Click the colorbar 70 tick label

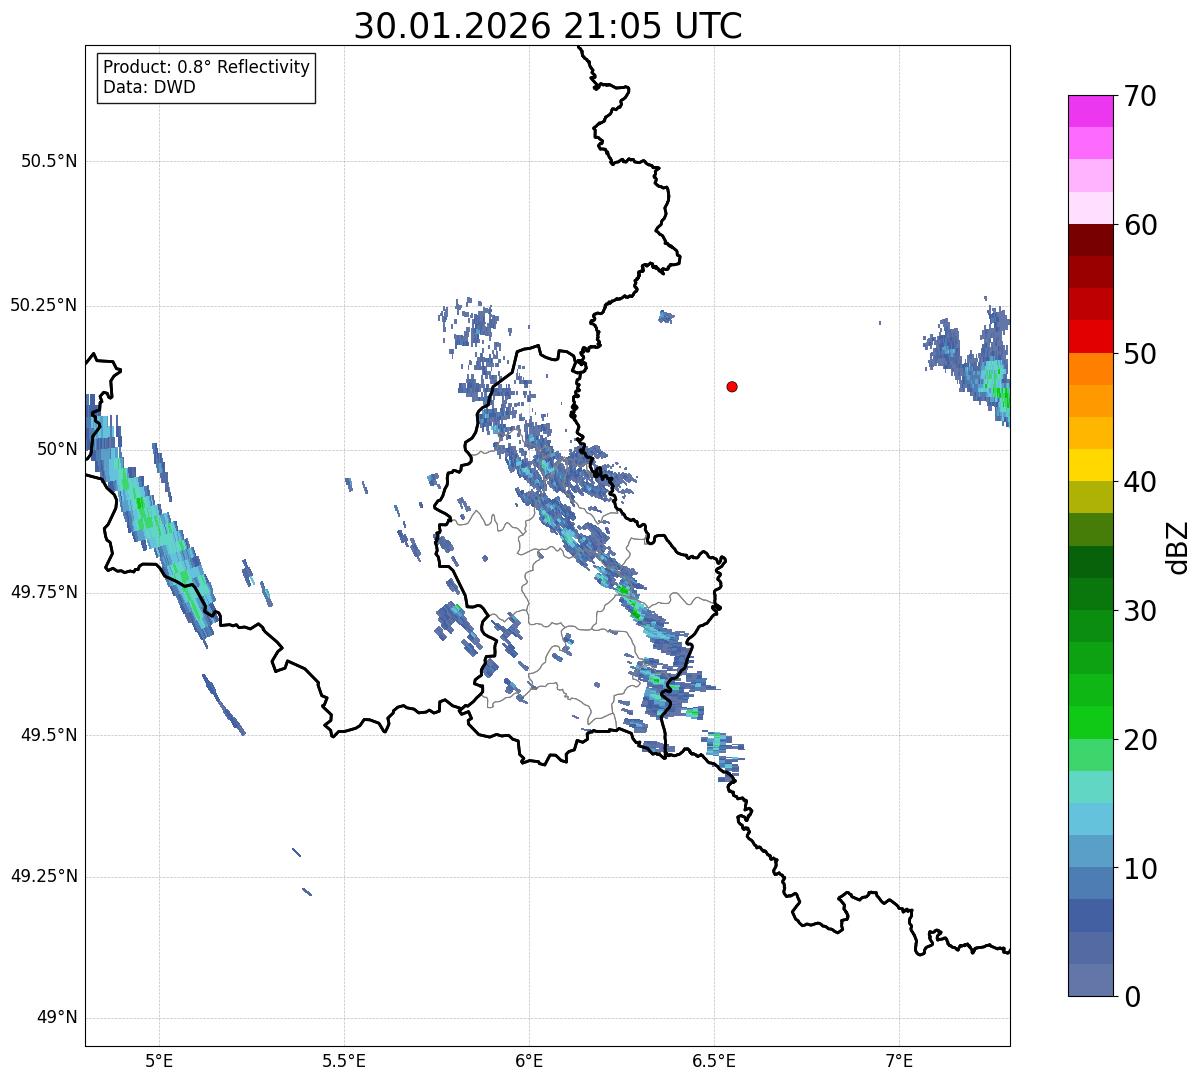click(1141, 96)
